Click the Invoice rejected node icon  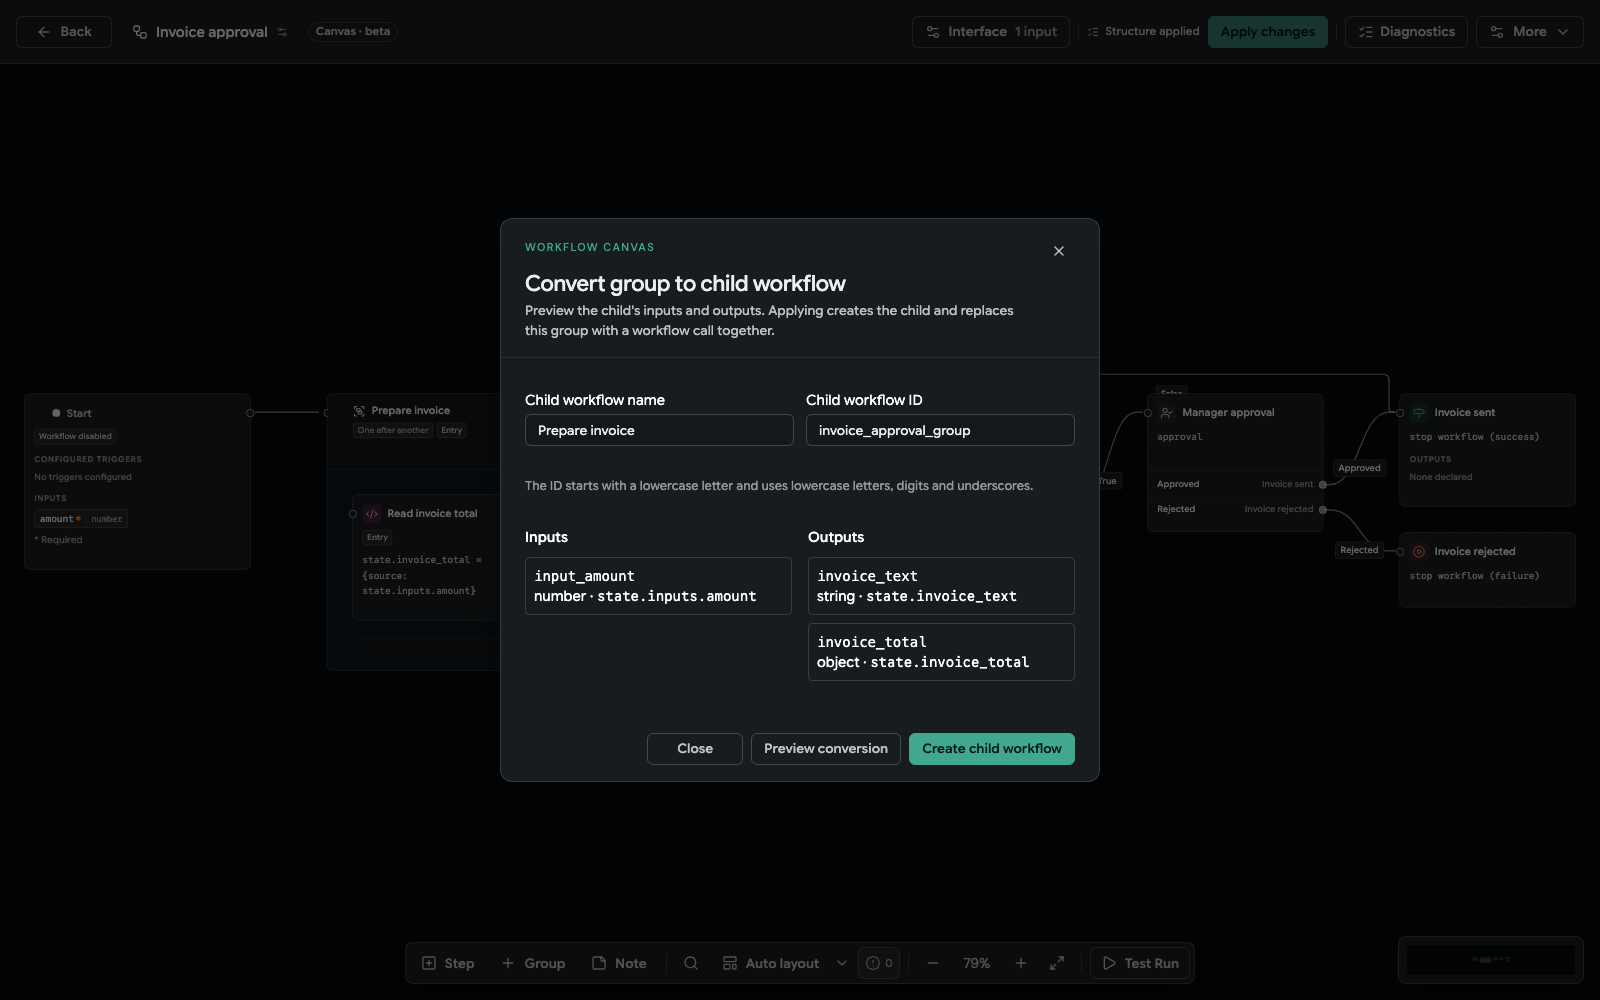[1419, 552]
